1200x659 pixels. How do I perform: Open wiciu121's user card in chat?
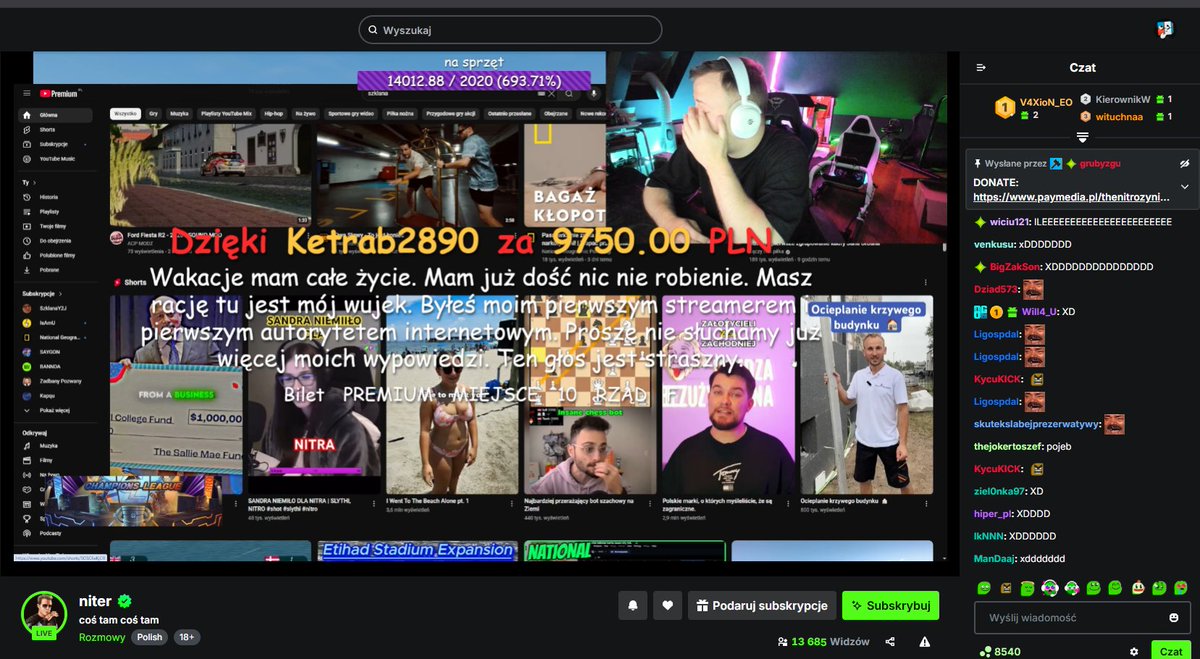pyautogui.click(x=1009, y=221)
